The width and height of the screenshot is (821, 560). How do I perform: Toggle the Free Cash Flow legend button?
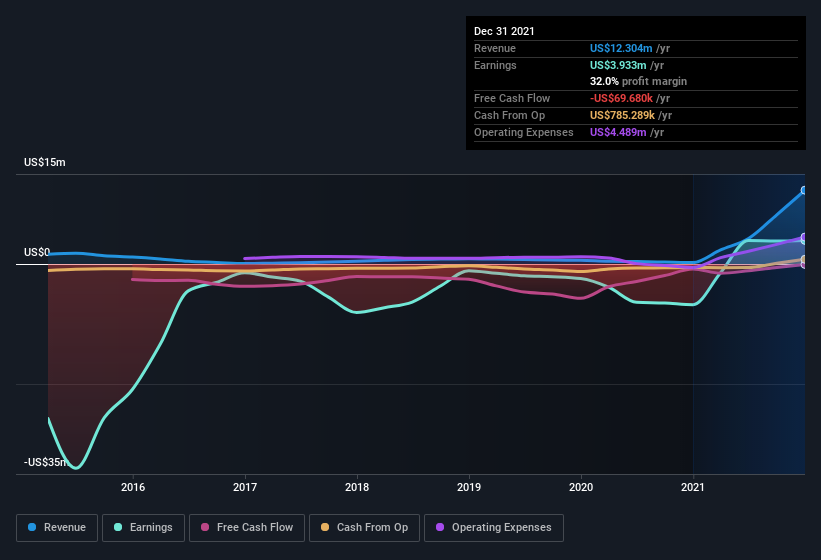click(x=247, y=528)
